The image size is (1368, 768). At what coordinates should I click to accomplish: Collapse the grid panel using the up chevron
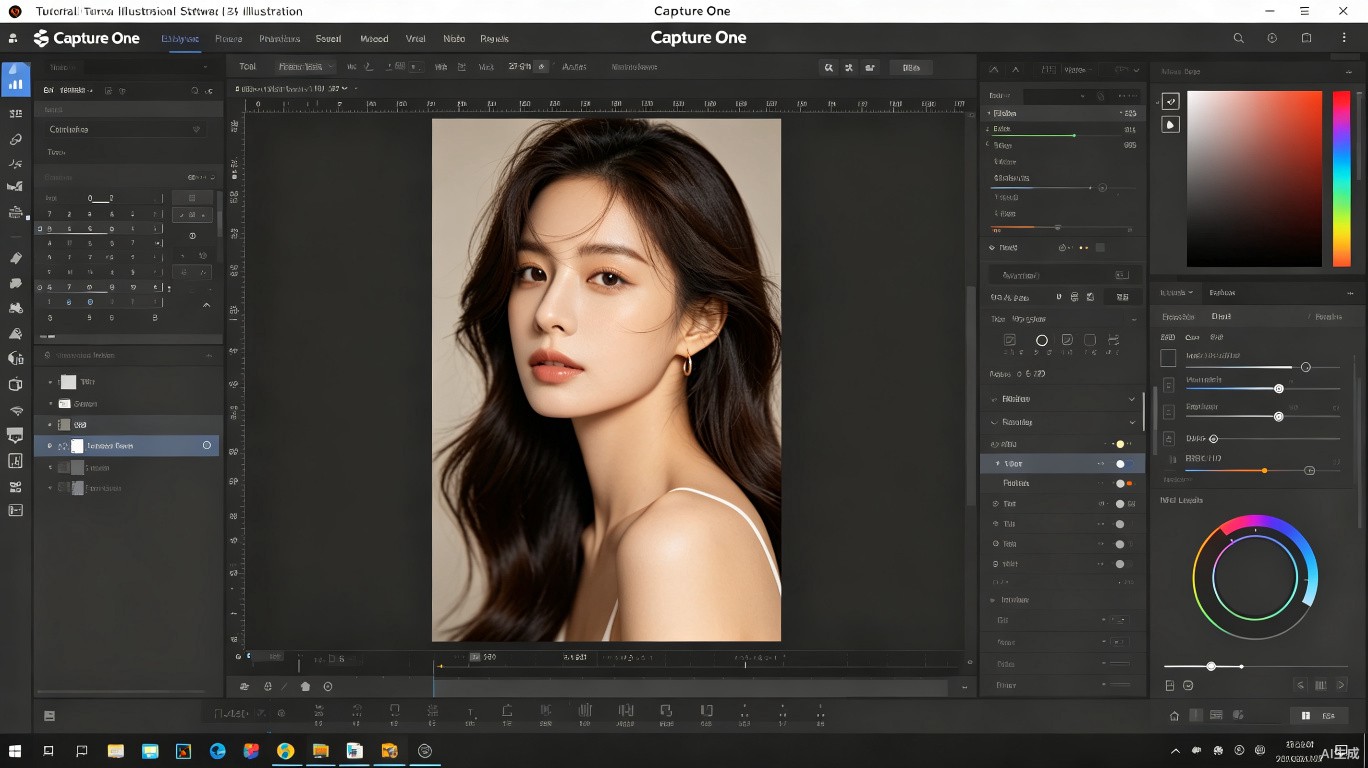(x=207, y=305)
